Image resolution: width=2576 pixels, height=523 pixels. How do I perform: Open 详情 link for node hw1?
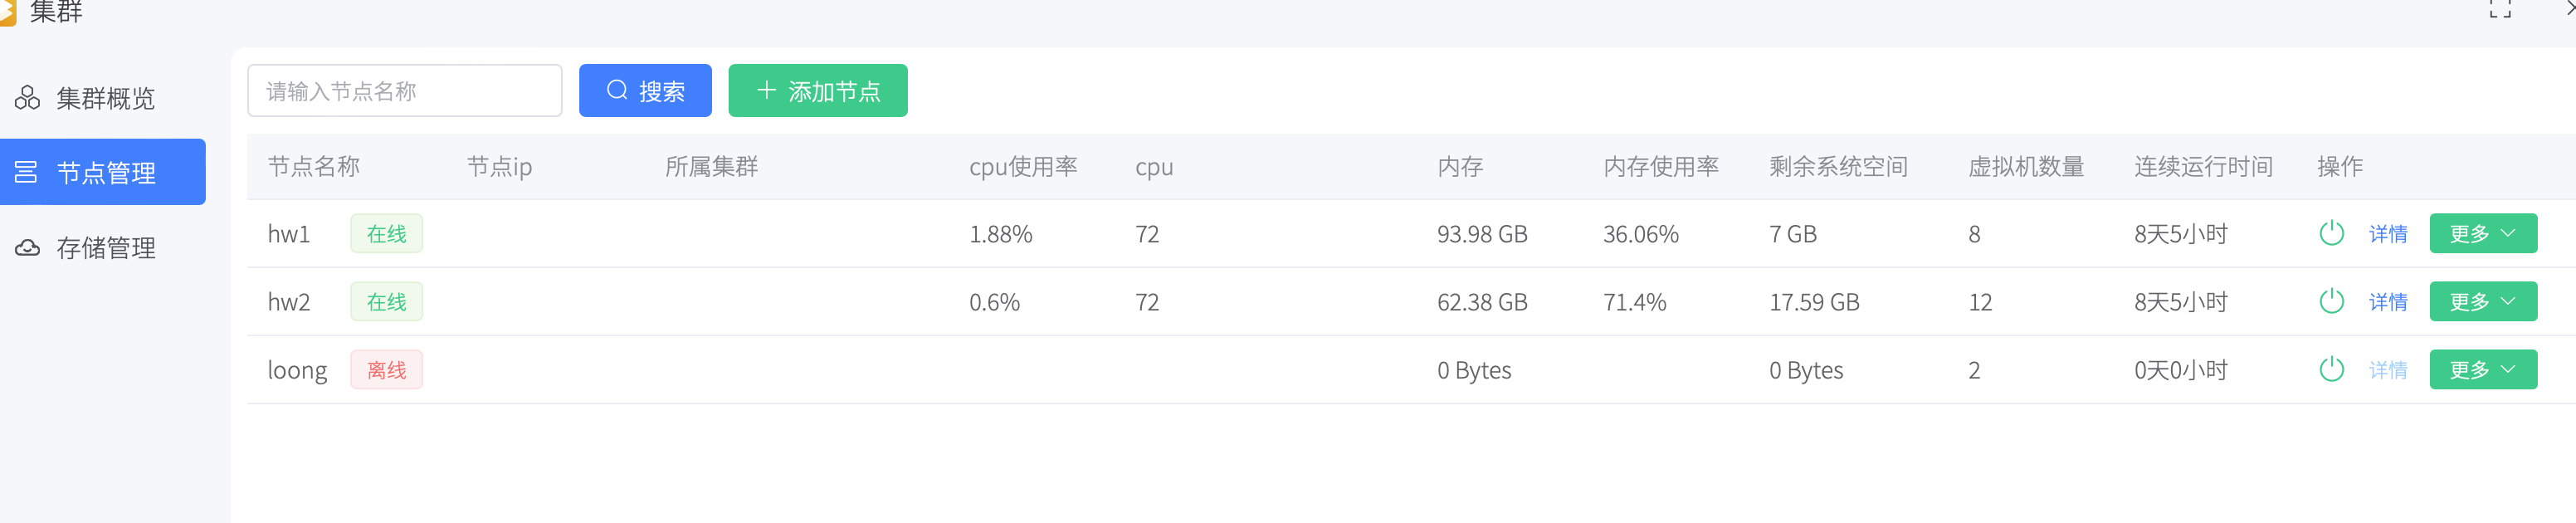[x=2387, y=234]
